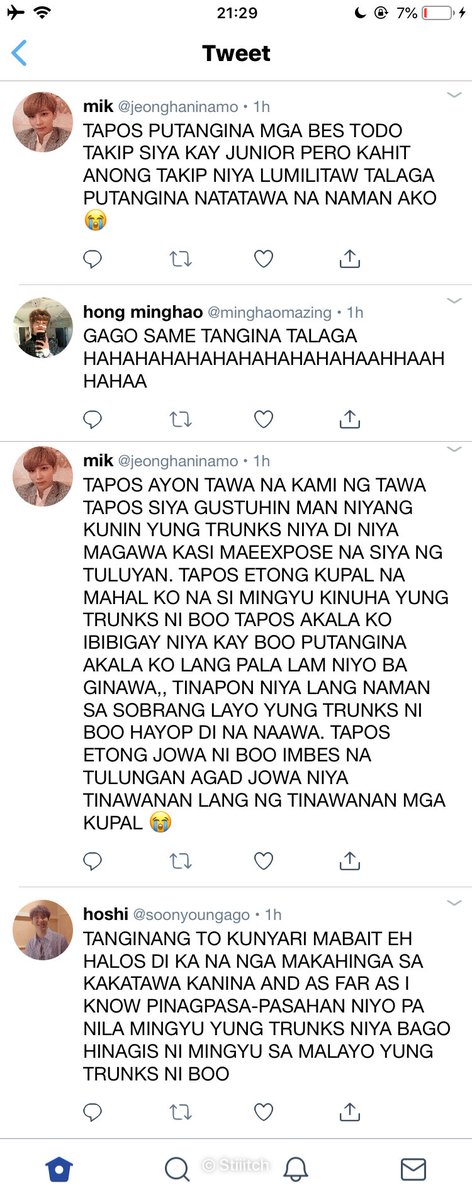This screenshot has height=1200, width=472.
Task: Open the Messages envelope tab
Action: coord(413,1168)
